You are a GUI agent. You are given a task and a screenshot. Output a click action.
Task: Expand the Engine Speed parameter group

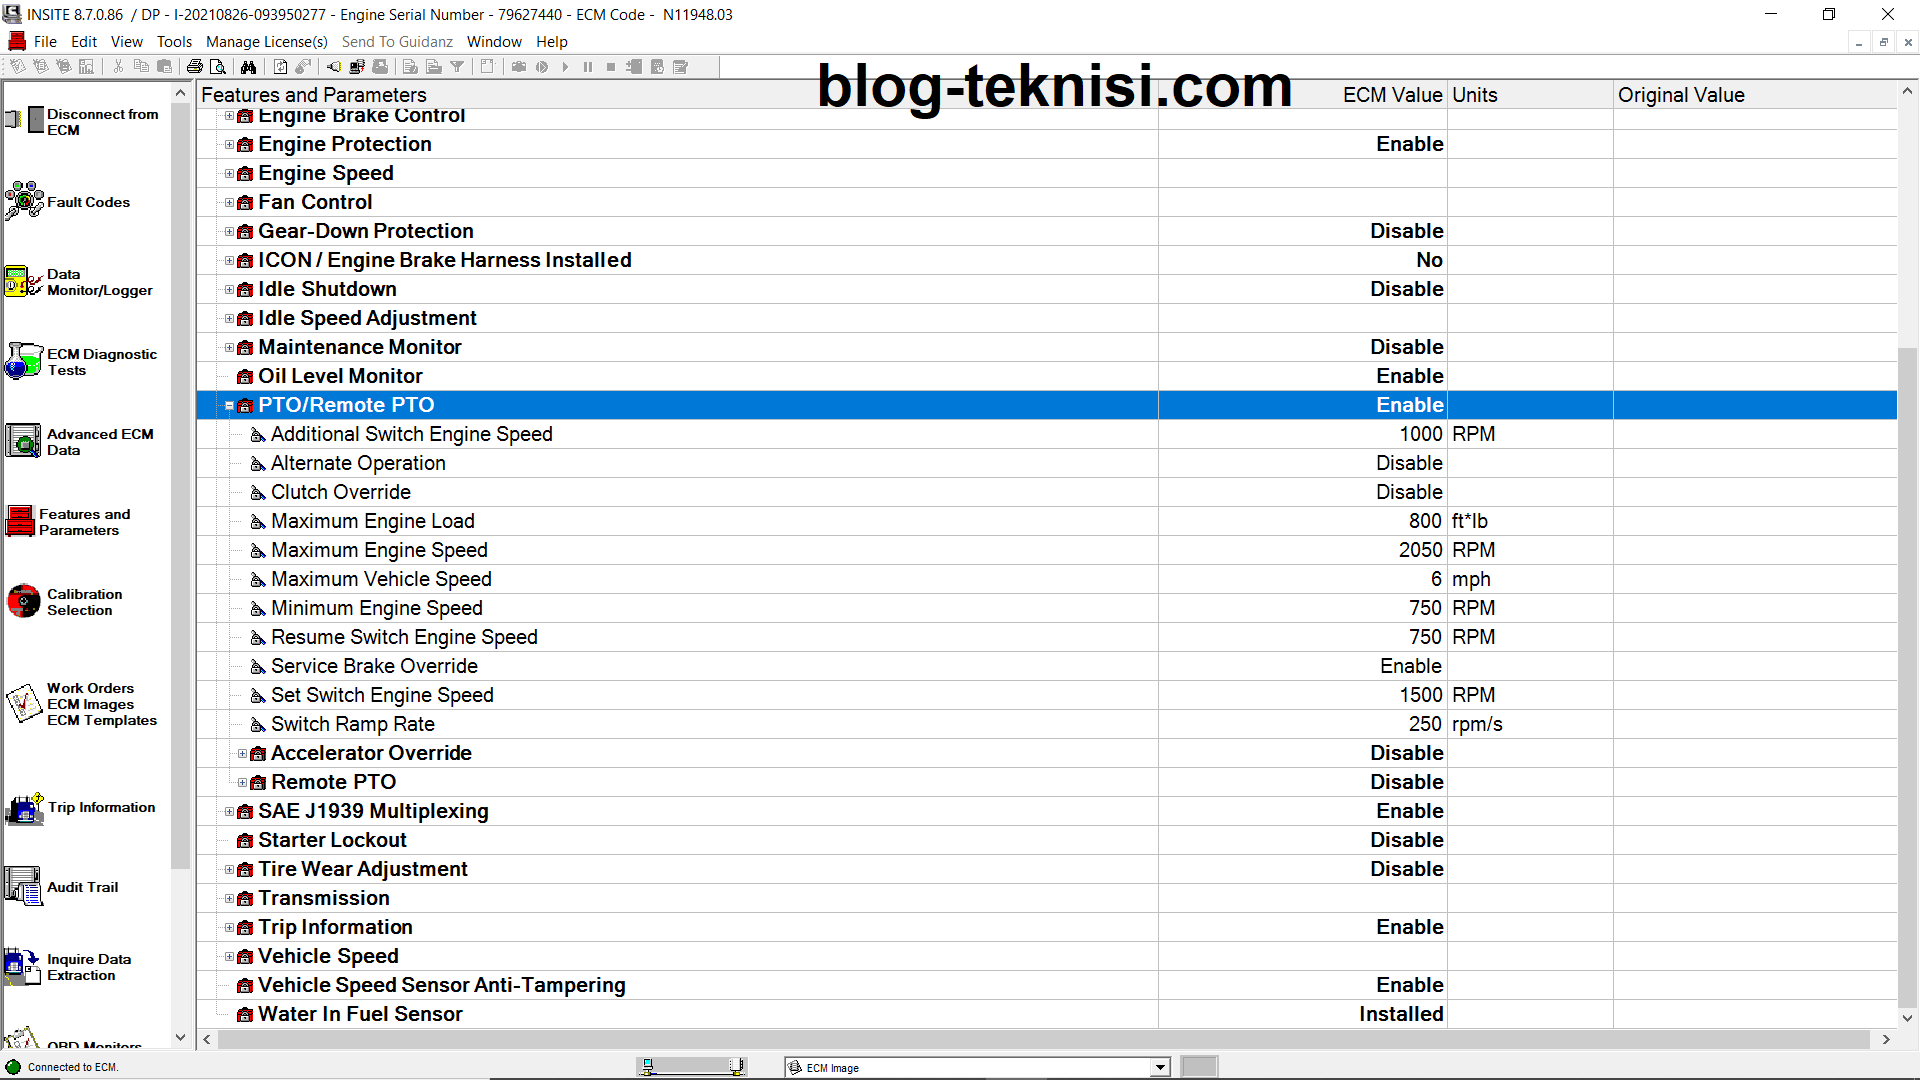pos(230,173)
